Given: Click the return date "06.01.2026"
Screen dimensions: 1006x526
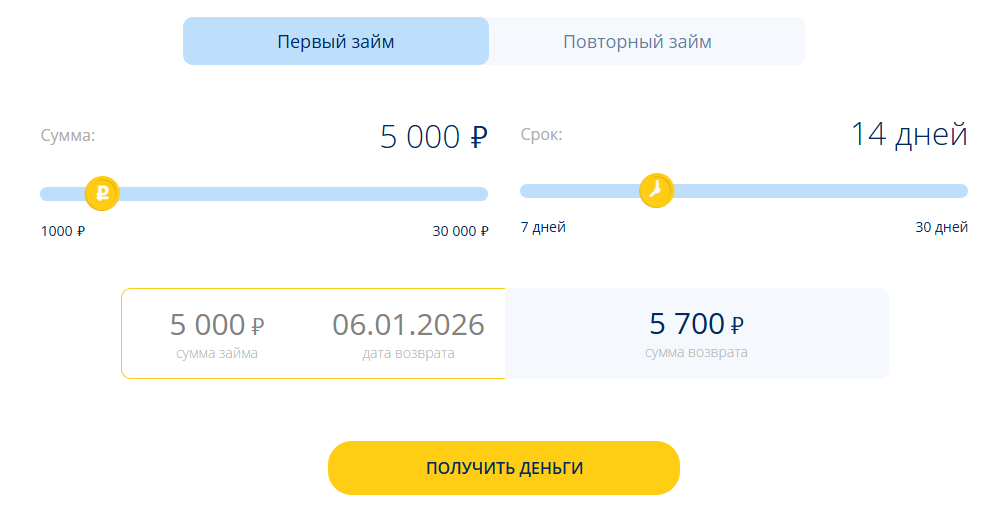Looking at the screenshot, I should 408,325.
